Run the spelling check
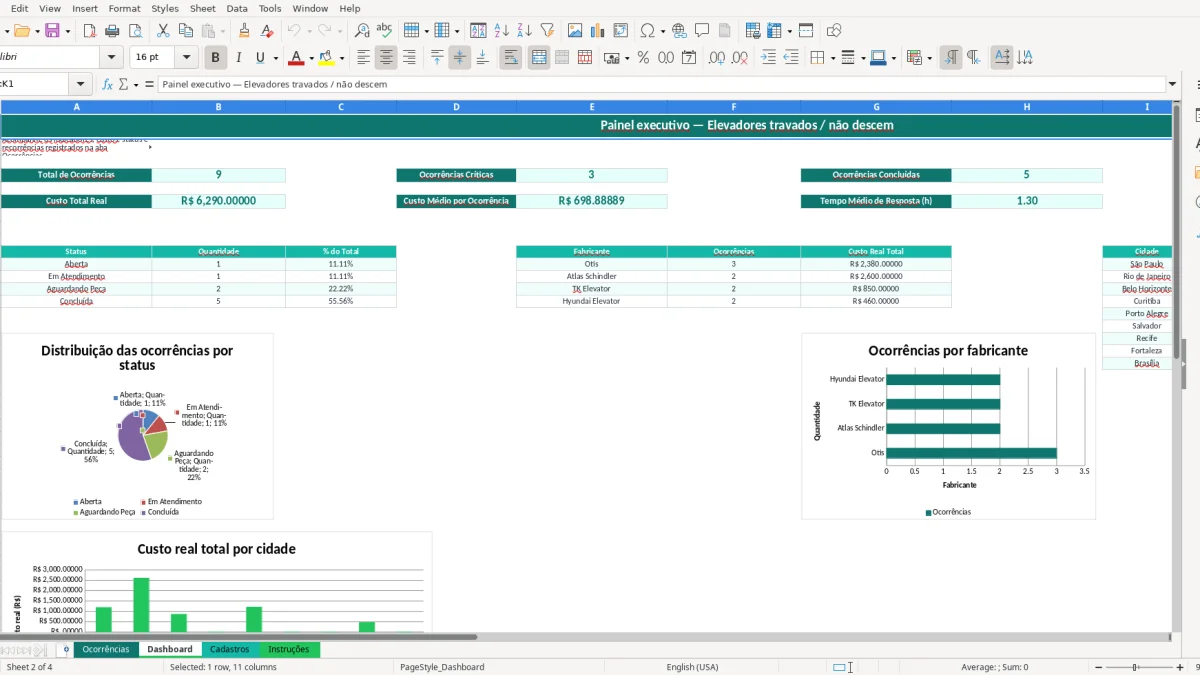Screen dimensions: 1200x675 [x=384, y=31]
